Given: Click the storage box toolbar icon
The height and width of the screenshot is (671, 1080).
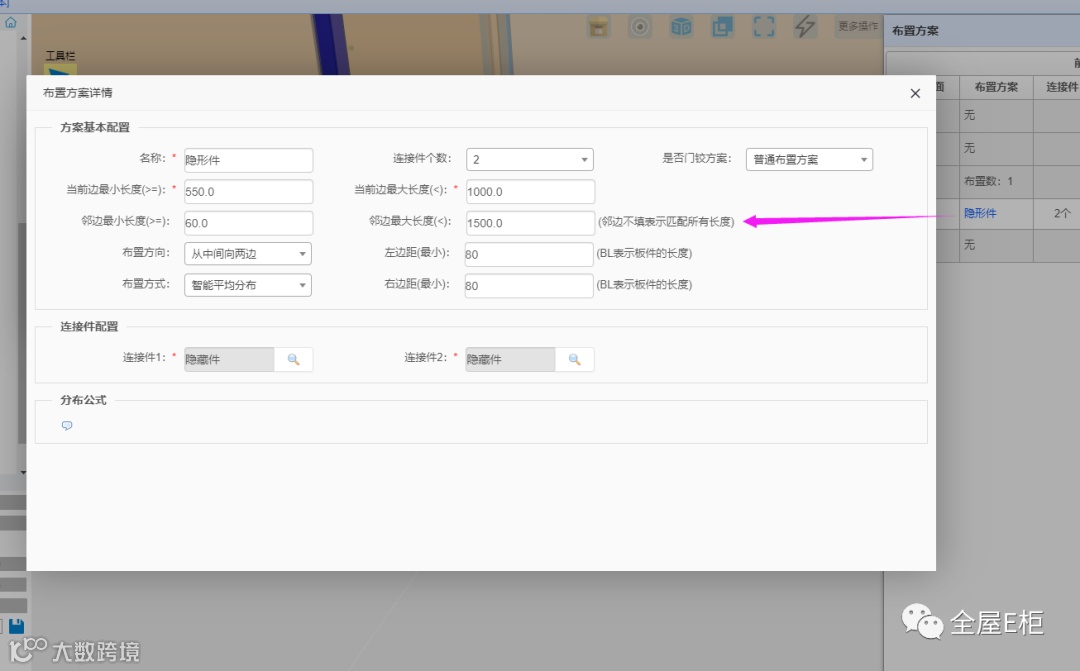Looking at the screenshot, I should click(599, 28).
